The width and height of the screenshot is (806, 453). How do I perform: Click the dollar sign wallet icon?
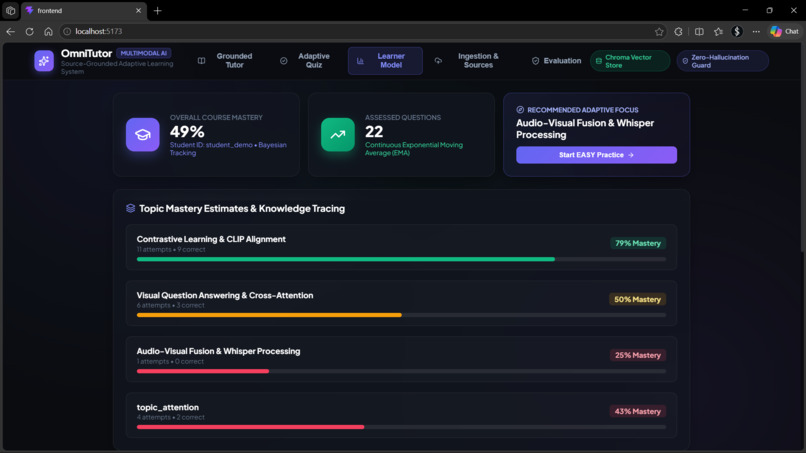coord(737,31)
